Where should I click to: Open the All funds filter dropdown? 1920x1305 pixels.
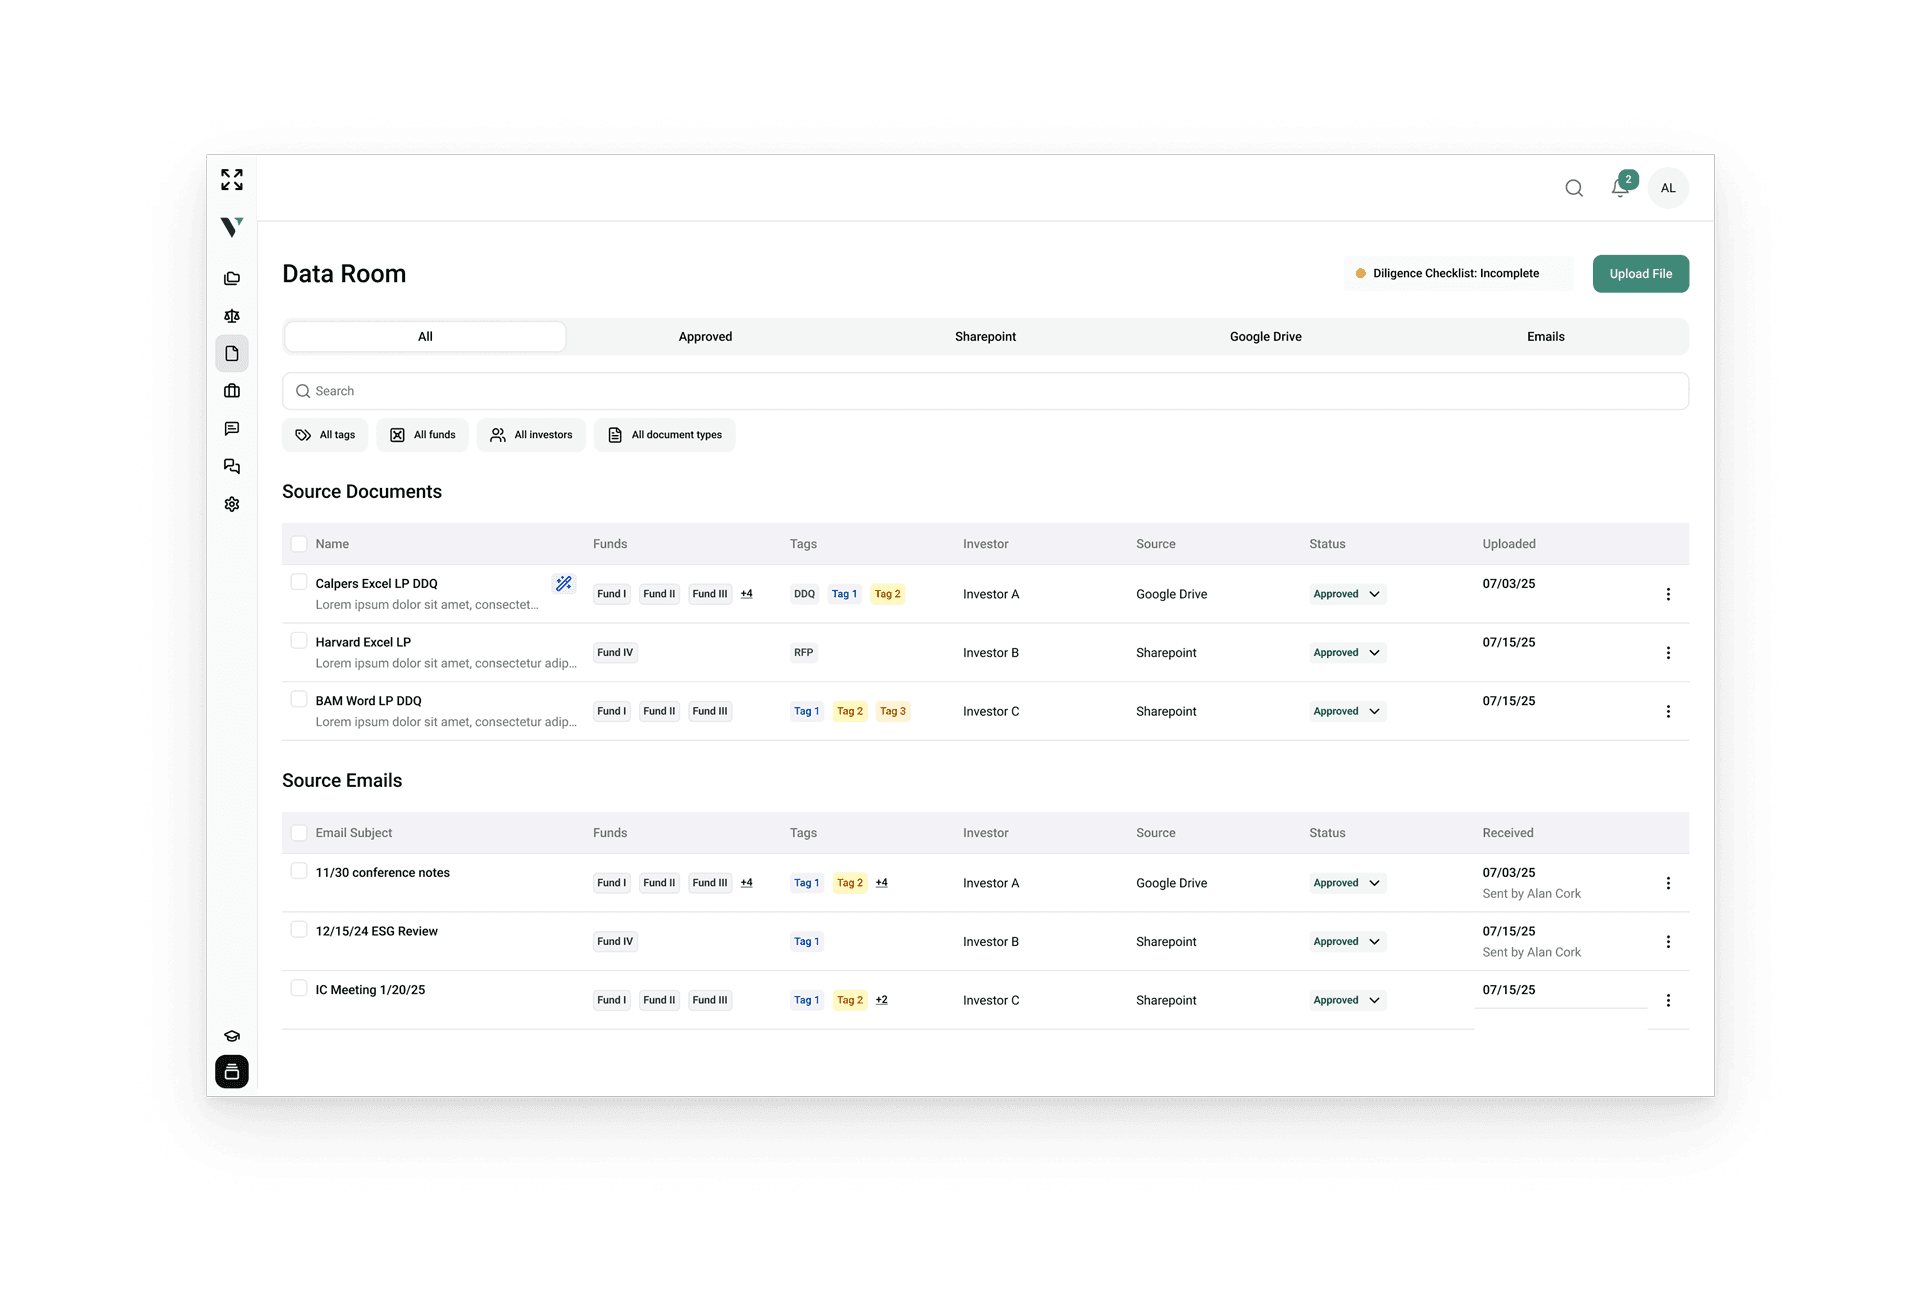coord(423,435)
